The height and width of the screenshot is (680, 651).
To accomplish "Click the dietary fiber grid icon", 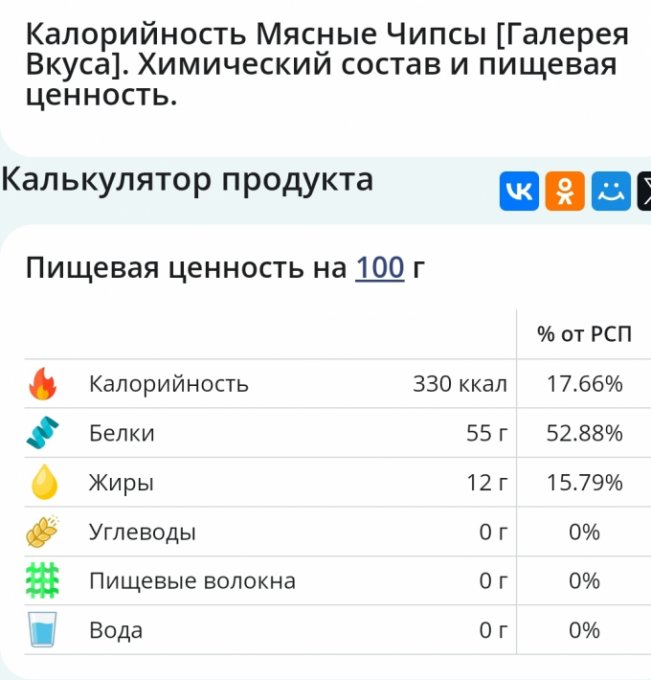I will coord(42,581).
